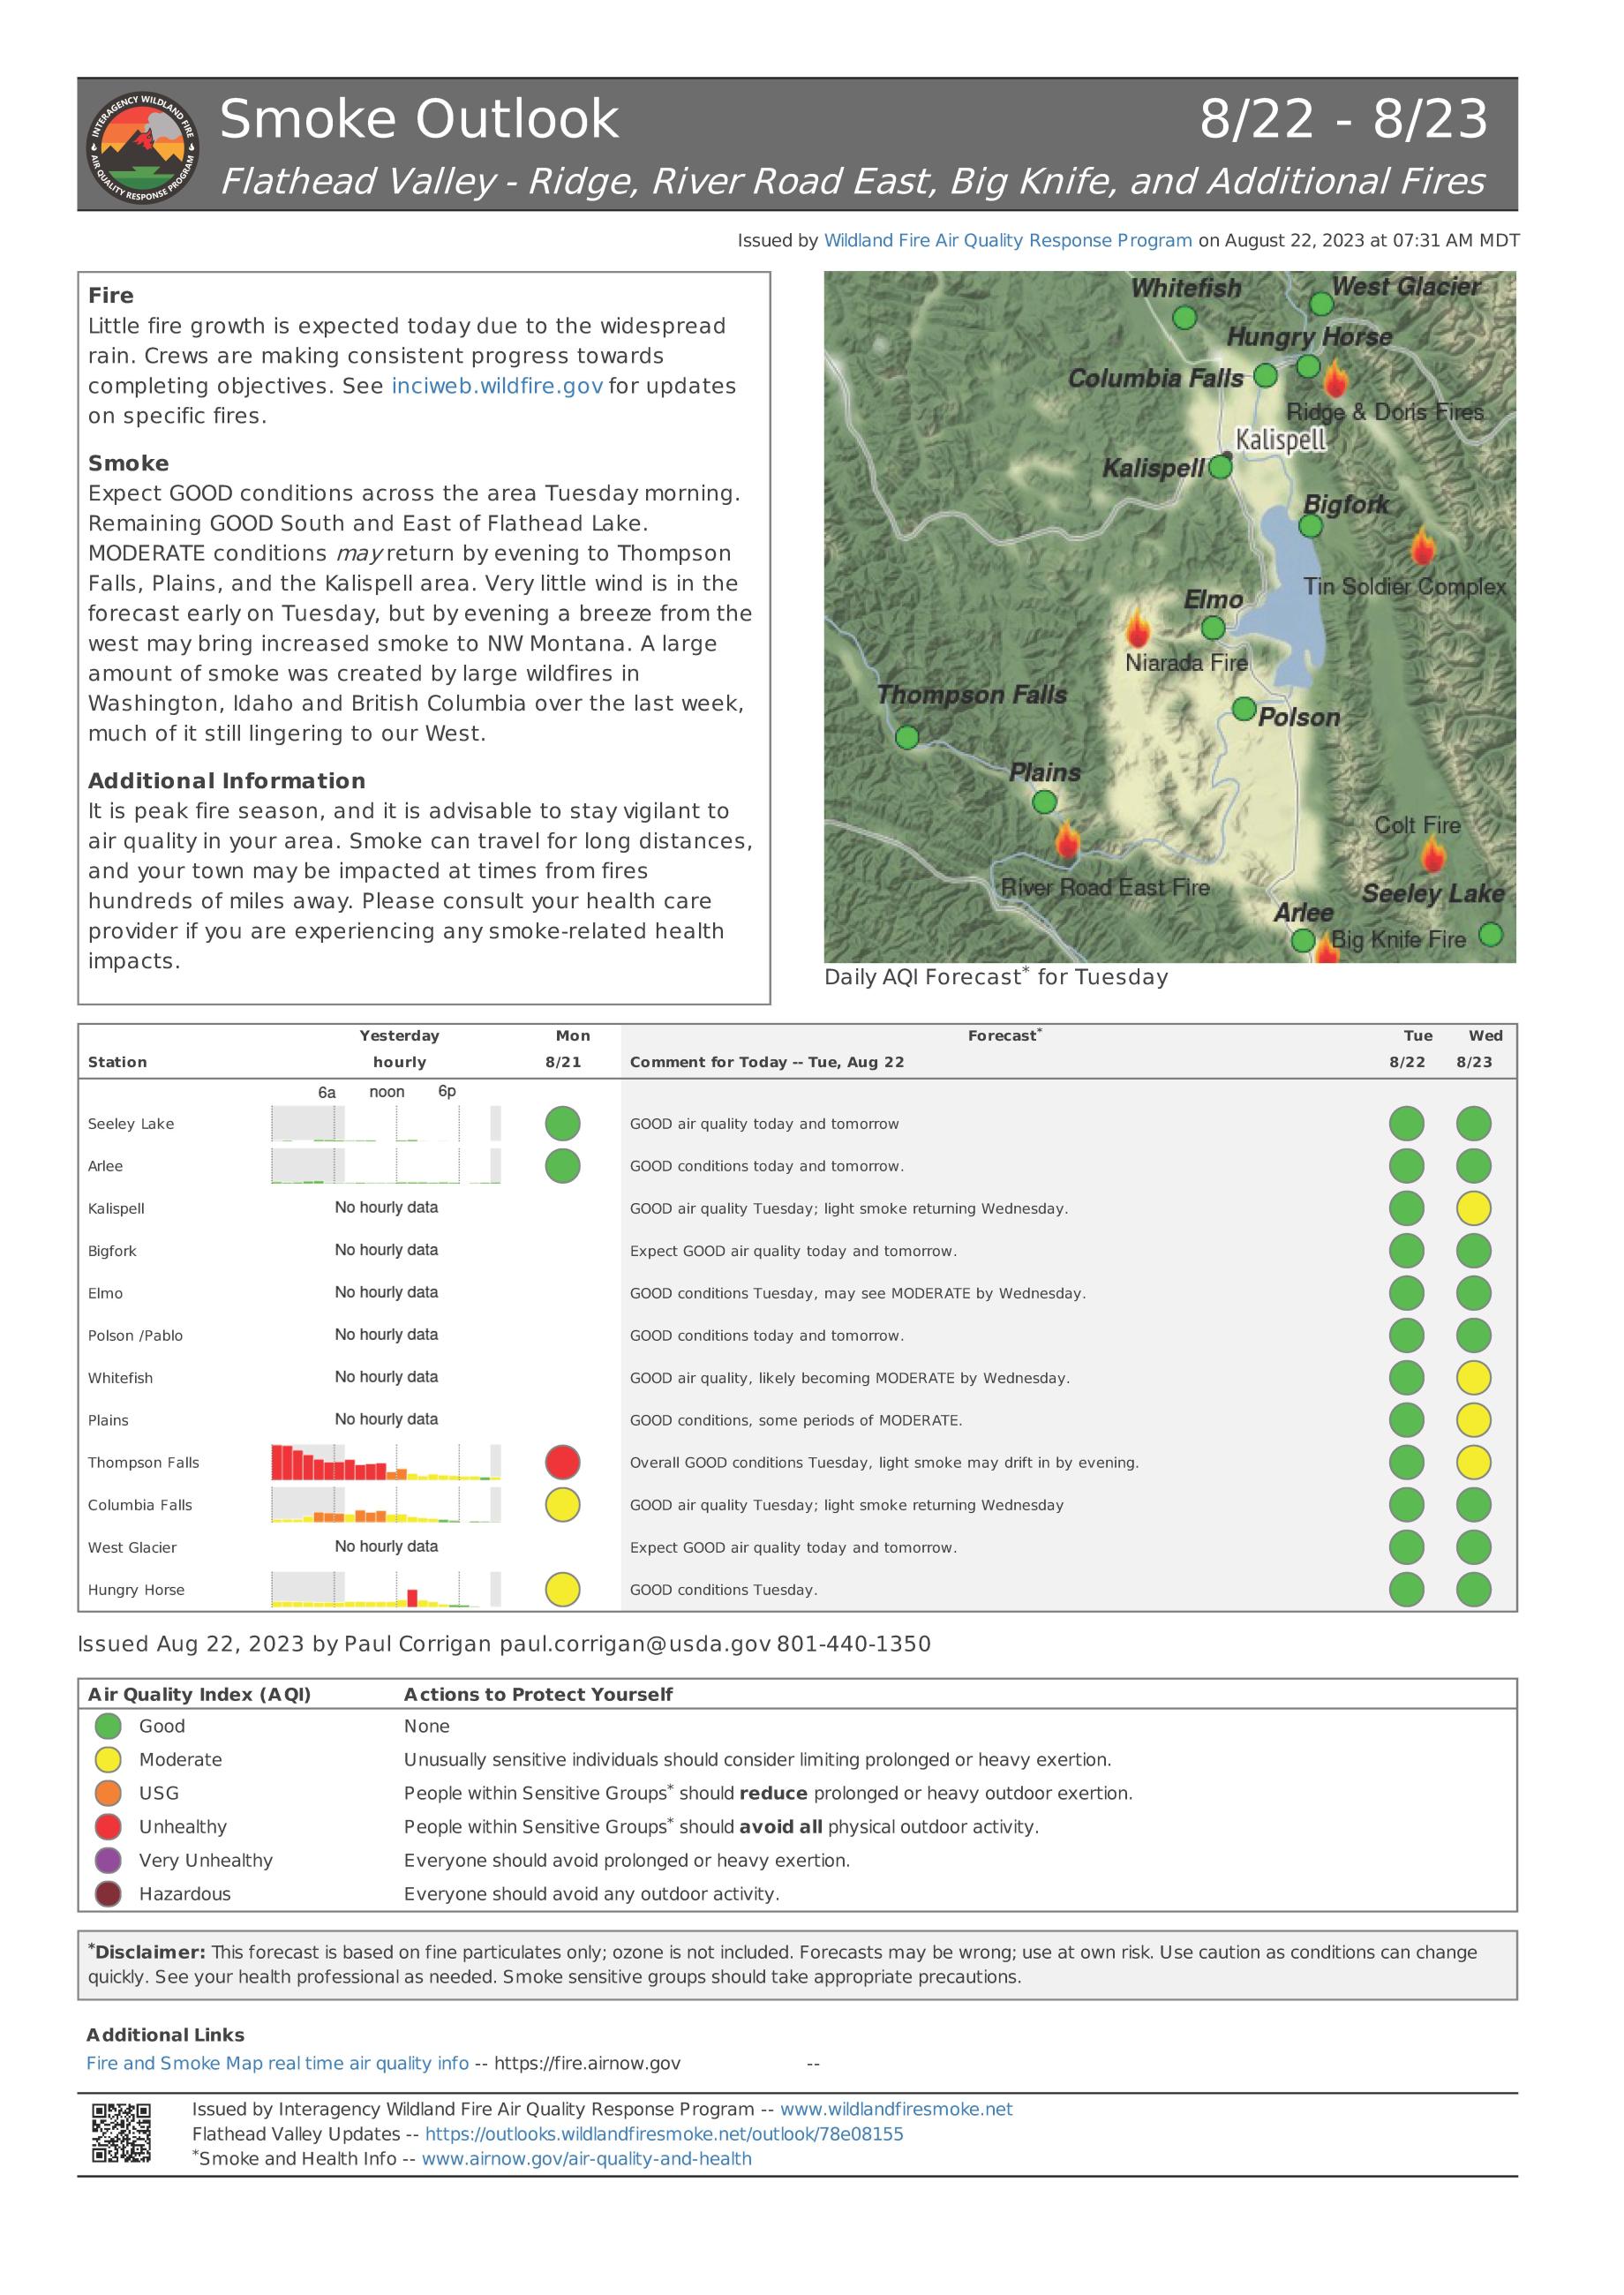
Task: Click the Elmo station marker on map
Action: tap(1212, 628)
